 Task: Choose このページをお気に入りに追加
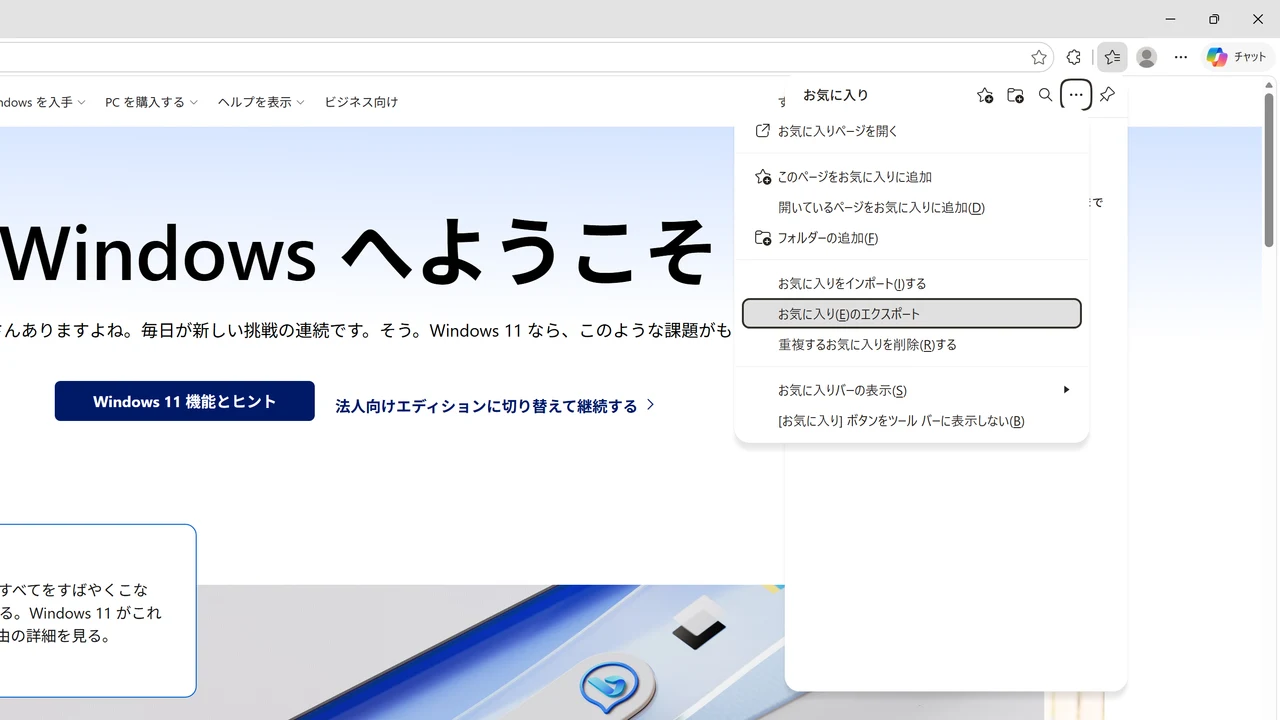(912, 177)
